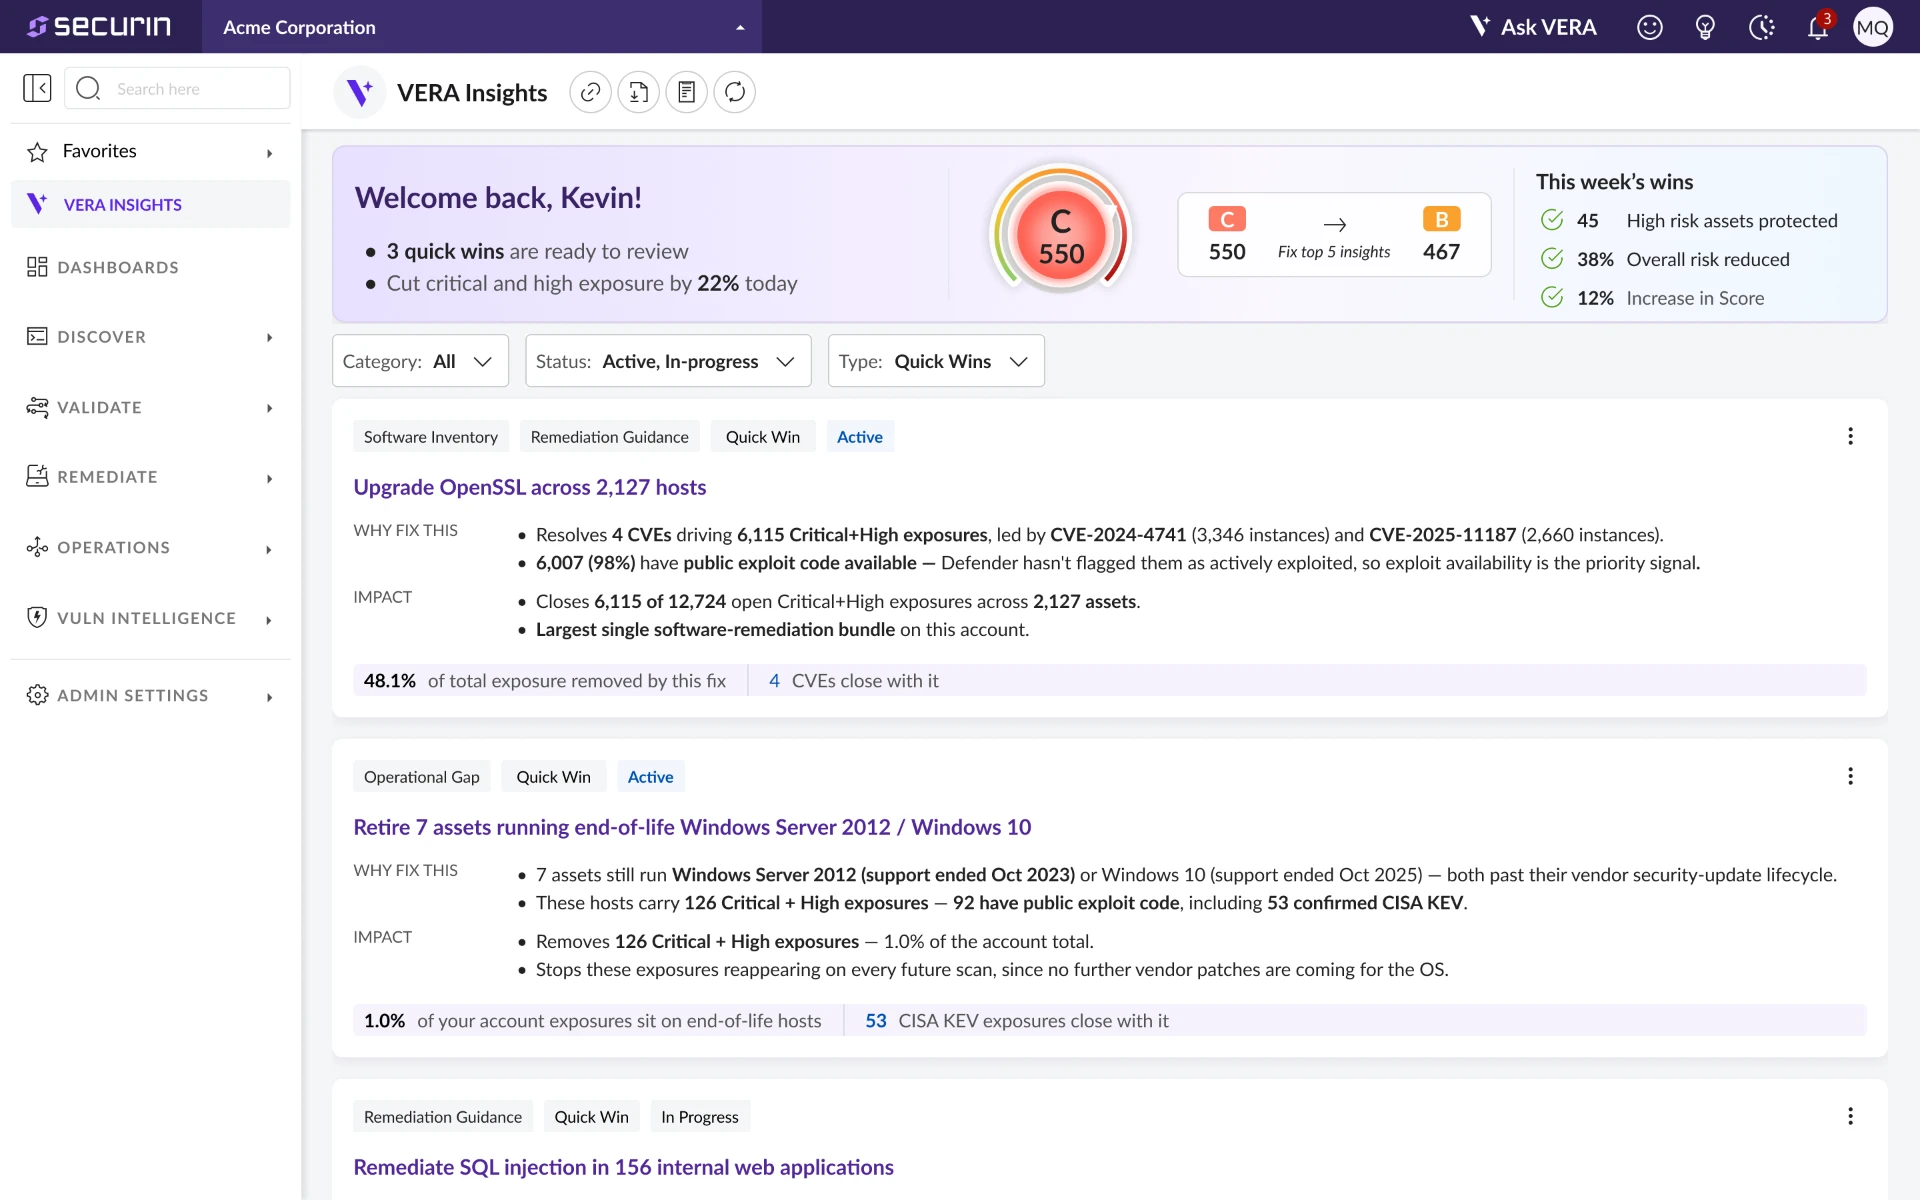Screen dimensions: 1920x1200
Task: Open more options for Retire 7 assets card
Action: coord(1850,776)
